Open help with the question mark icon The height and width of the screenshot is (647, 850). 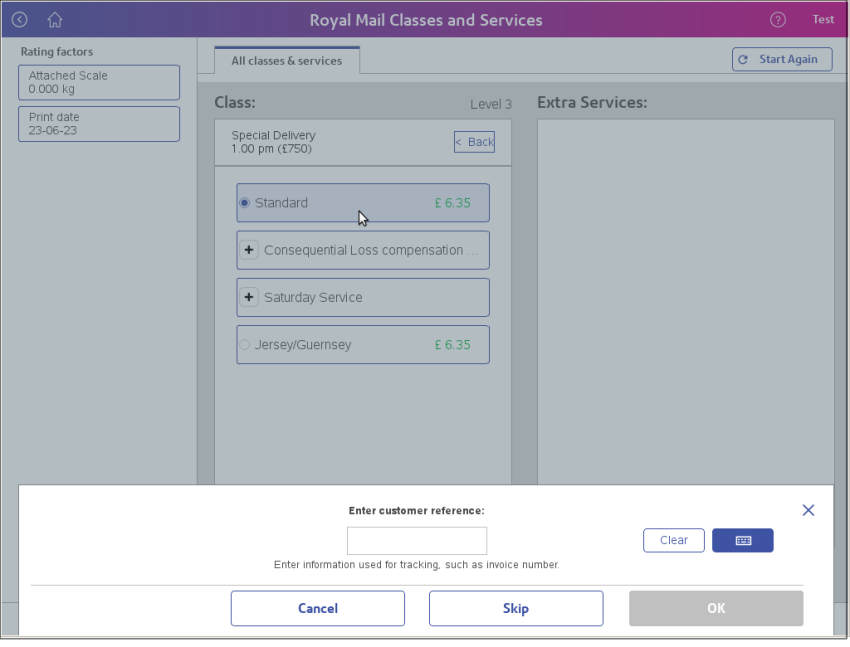[777, 20]
